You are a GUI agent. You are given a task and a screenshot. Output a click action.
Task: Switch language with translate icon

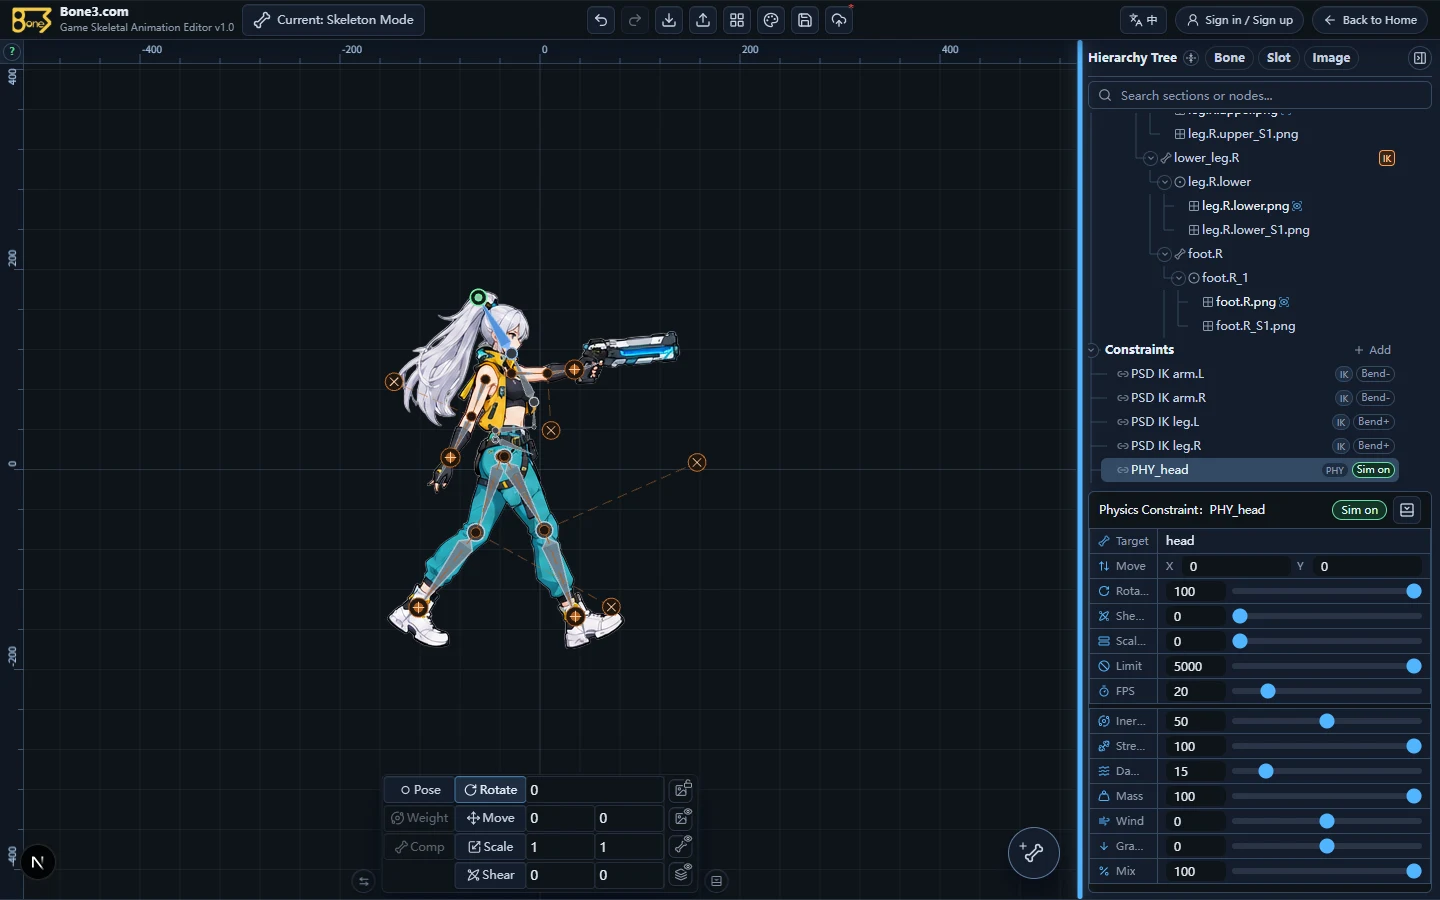point(1143,20)
